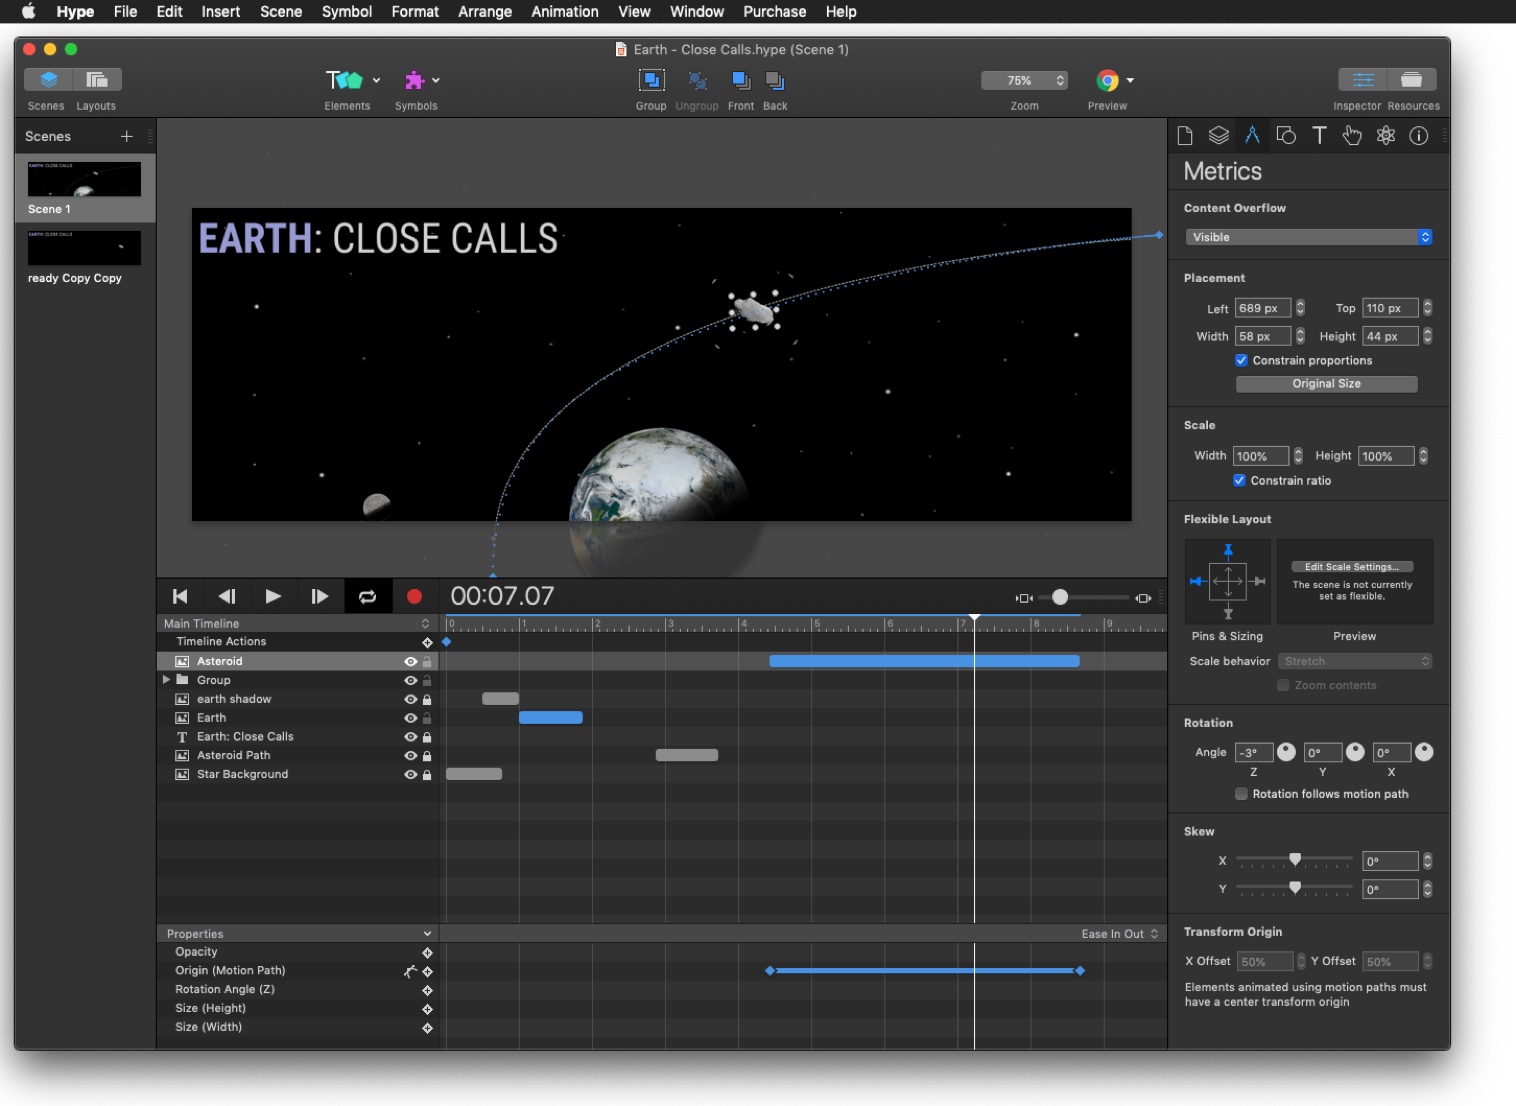
Task: Open the Animation menu
Action: tap(565, 12)
